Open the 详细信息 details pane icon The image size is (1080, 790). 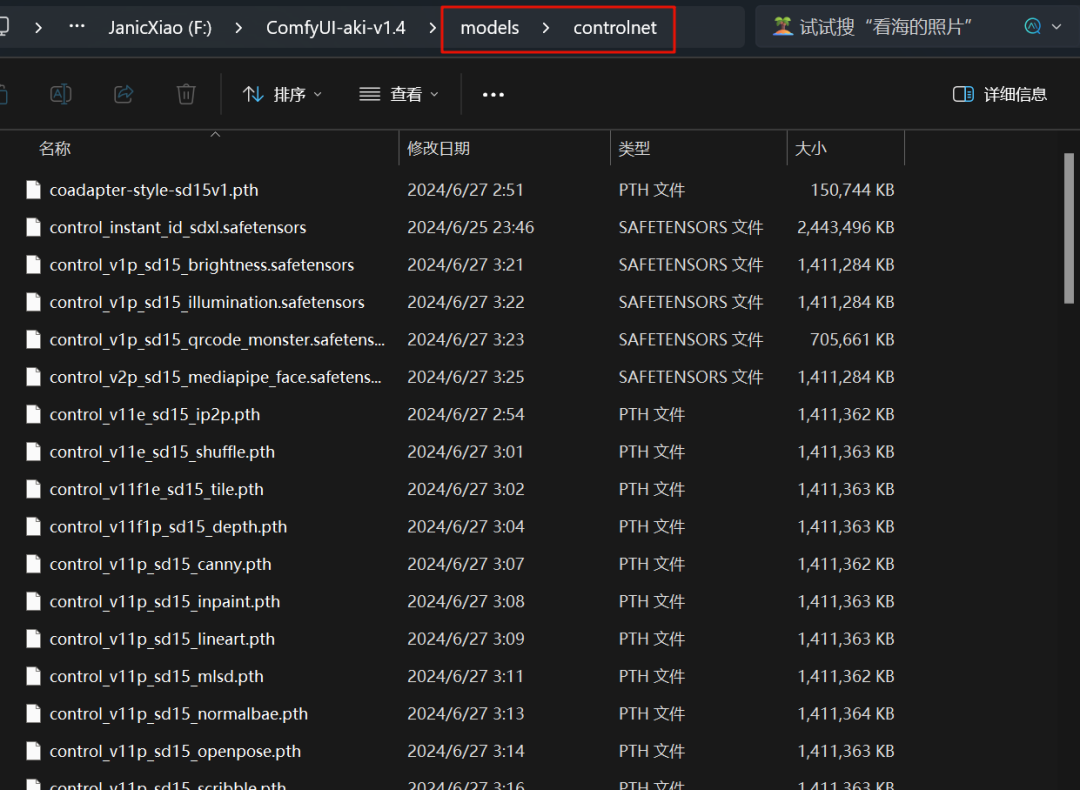tap(998, 93)
